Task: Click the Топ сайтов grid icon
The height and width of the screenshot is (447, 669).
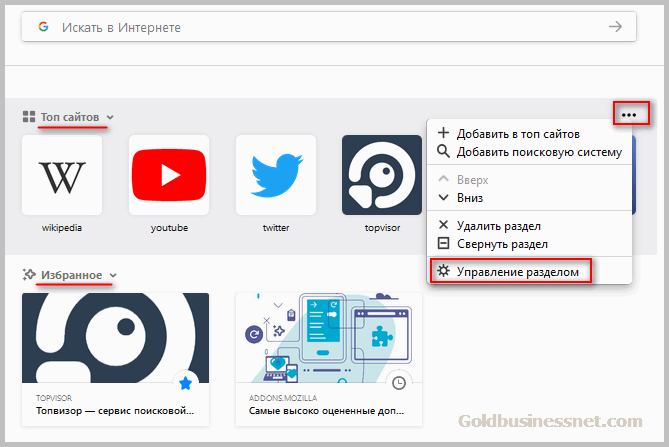Action: pos(29,116)
